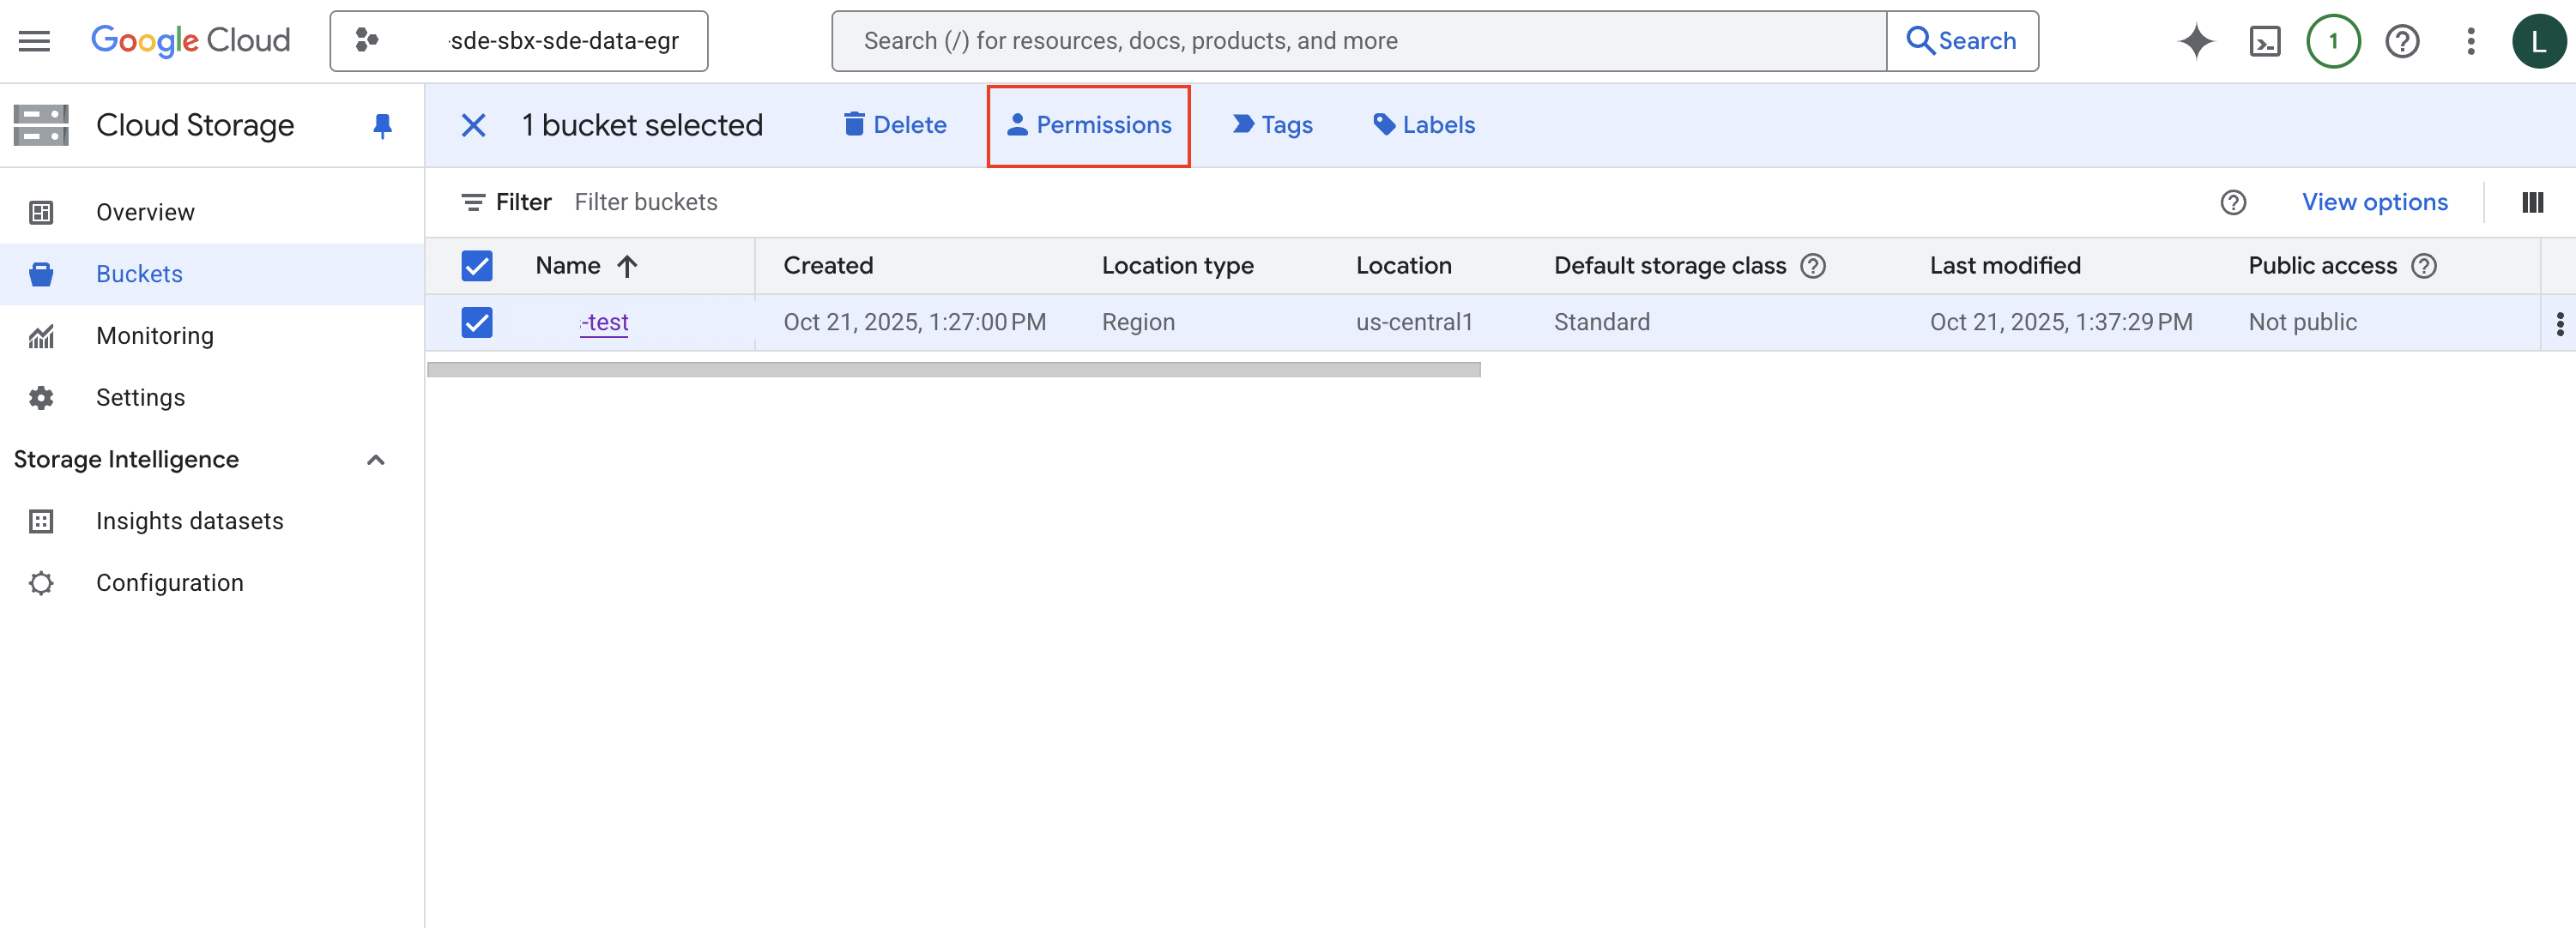Open the project selector sde-sbx-sde-data-egr
The width and height of the screenshot is (2576, 928).
[518, 41]
